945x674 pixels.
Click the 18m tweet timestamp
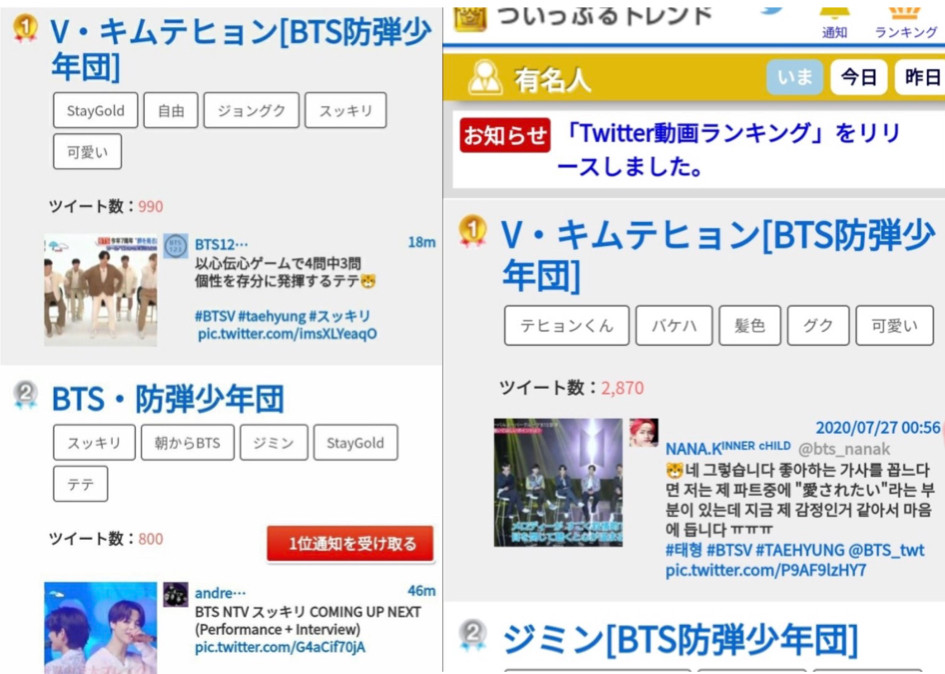(421, 242)
